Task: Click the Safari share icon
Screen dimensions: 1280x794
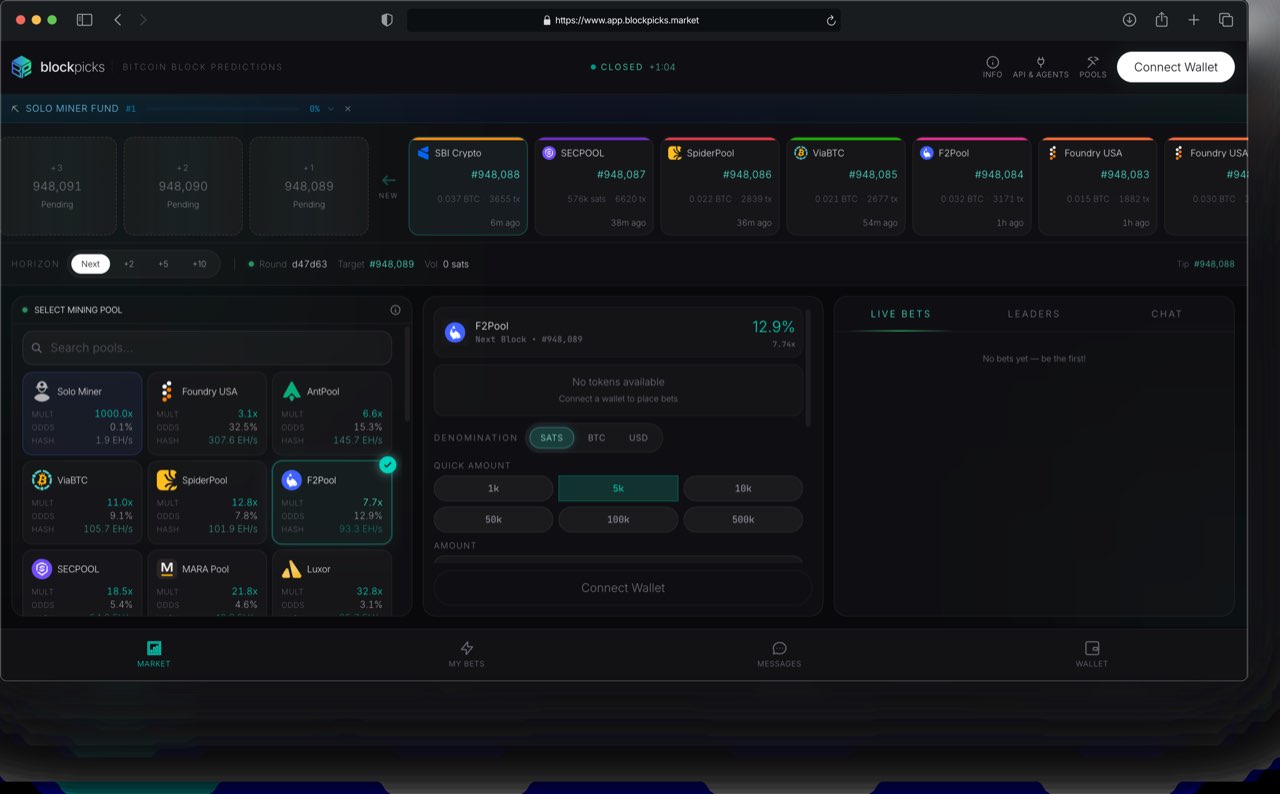Action: [x=1161, y=20]
